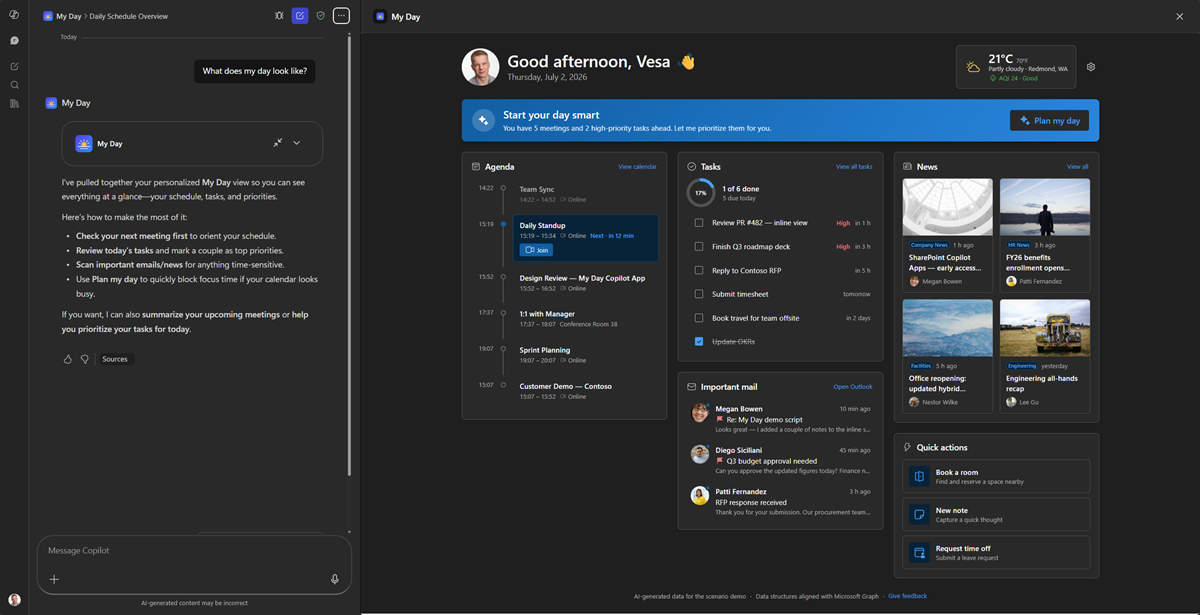Expand the My Day card chevron
This screenshot has width=1200, height=615.
pos(297,143)
